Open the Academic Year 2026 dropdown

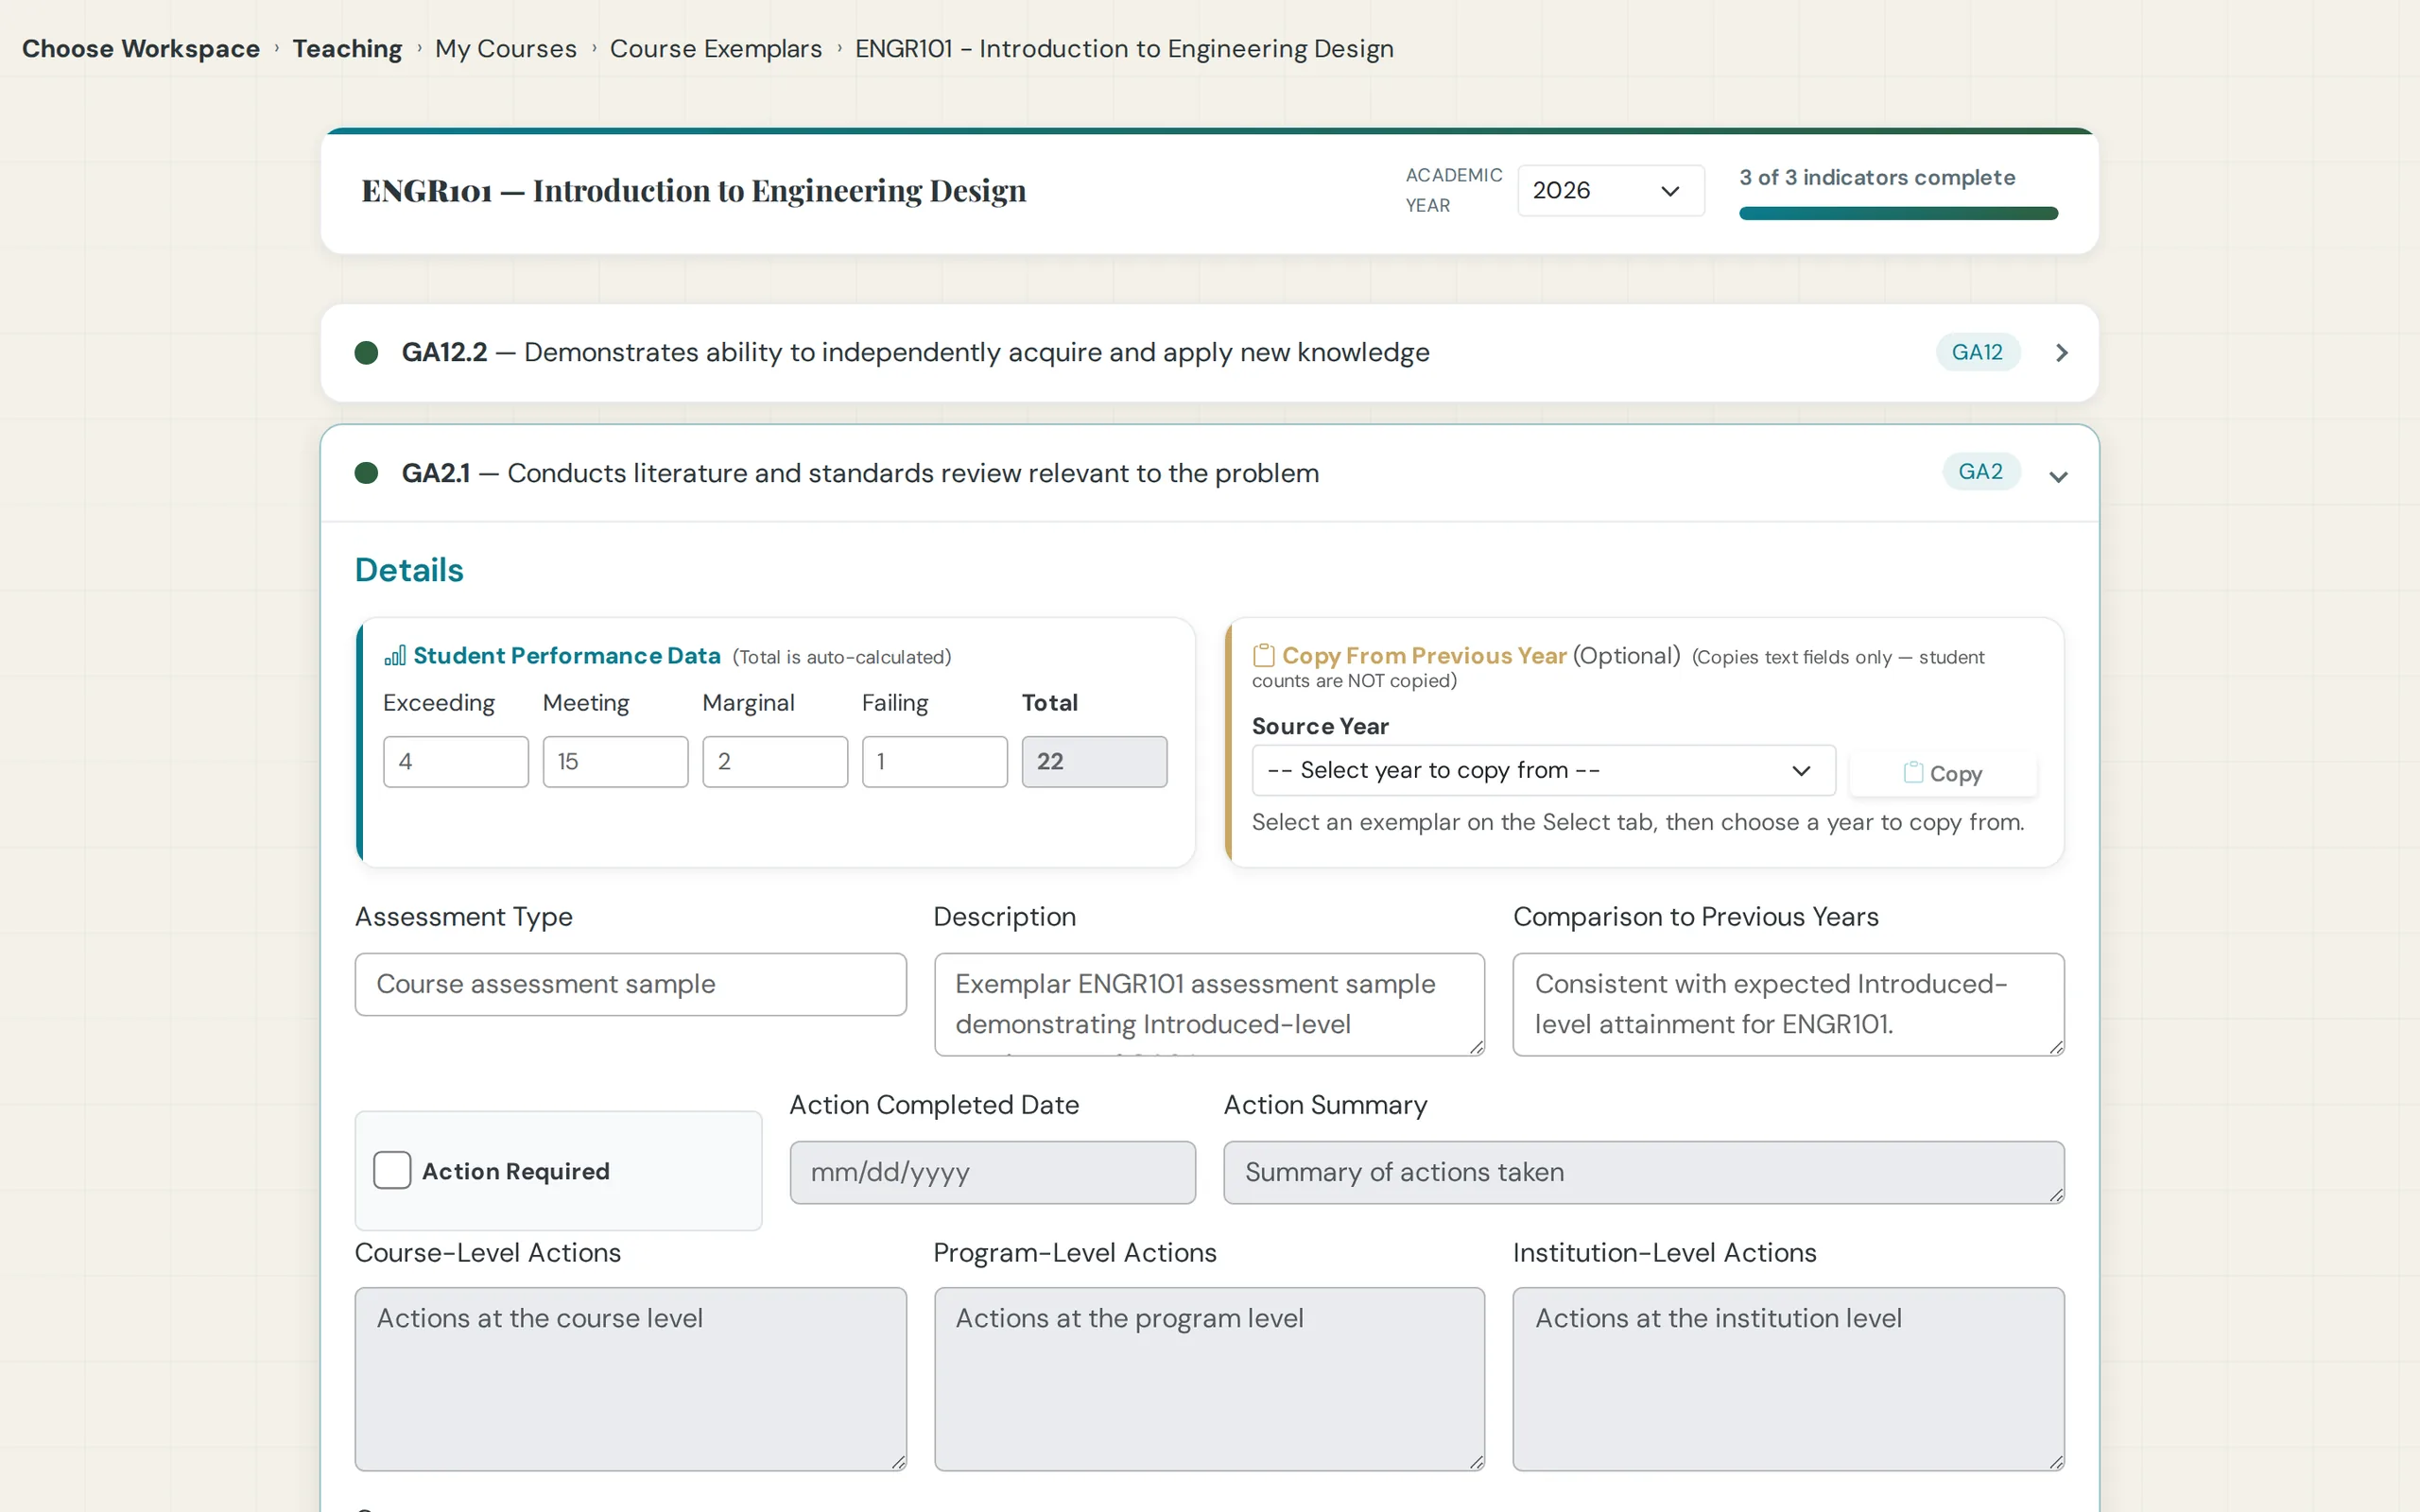1610,190
